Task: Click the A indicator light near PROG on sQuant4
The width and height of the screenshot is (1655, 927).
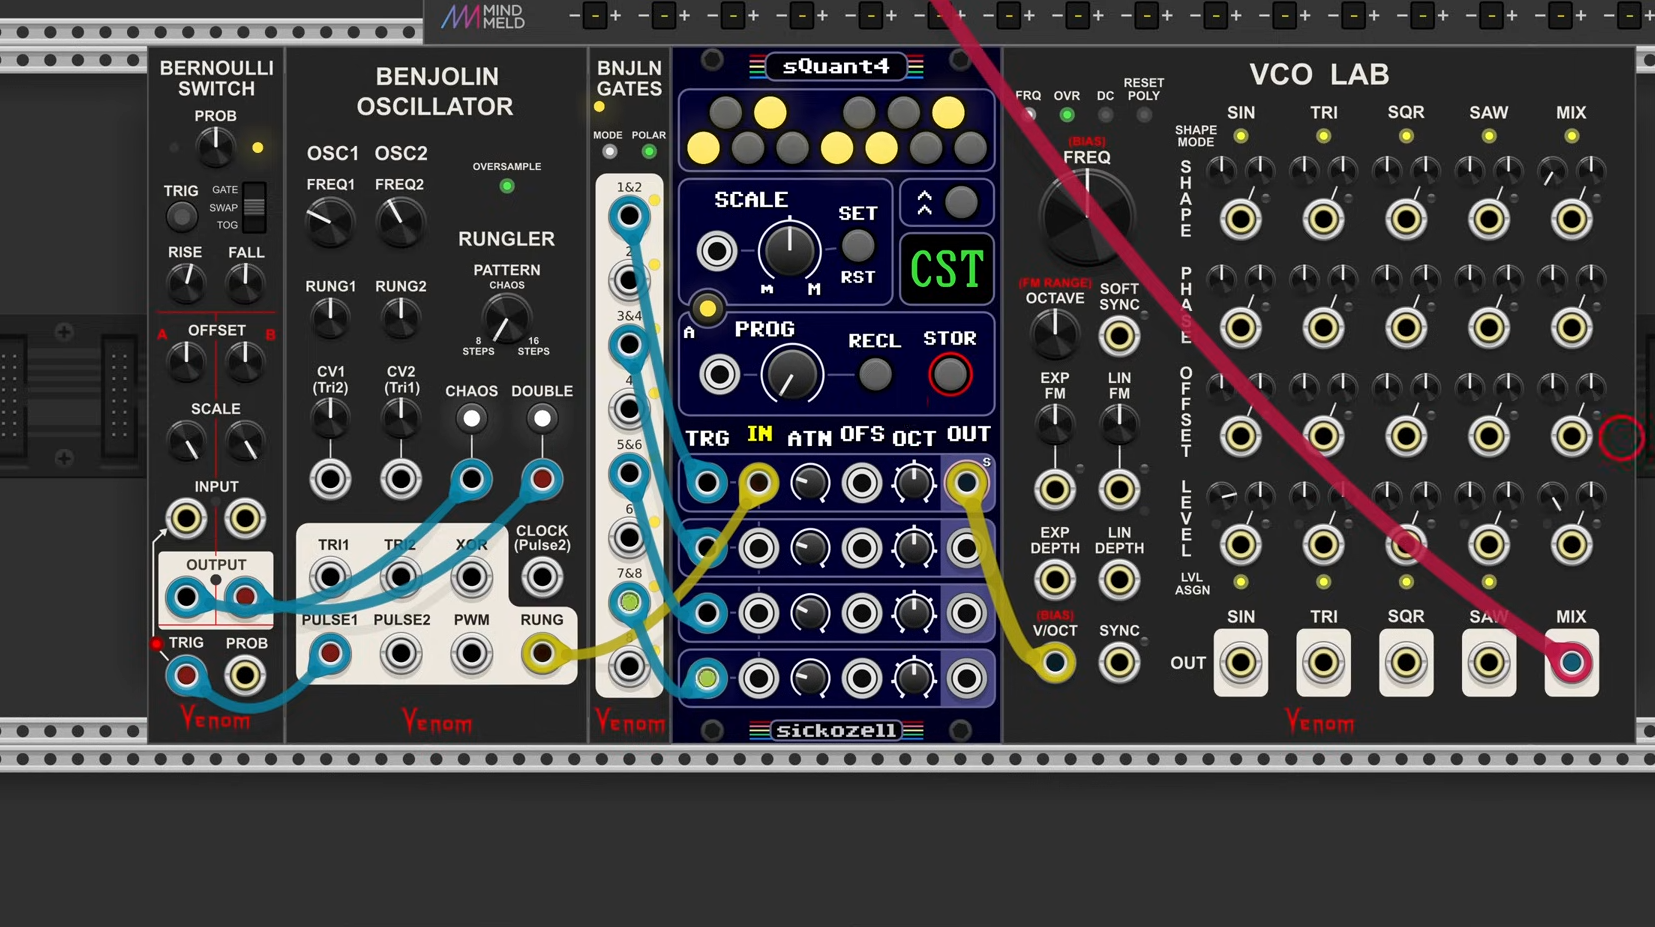Action: (x=707, y=310)
